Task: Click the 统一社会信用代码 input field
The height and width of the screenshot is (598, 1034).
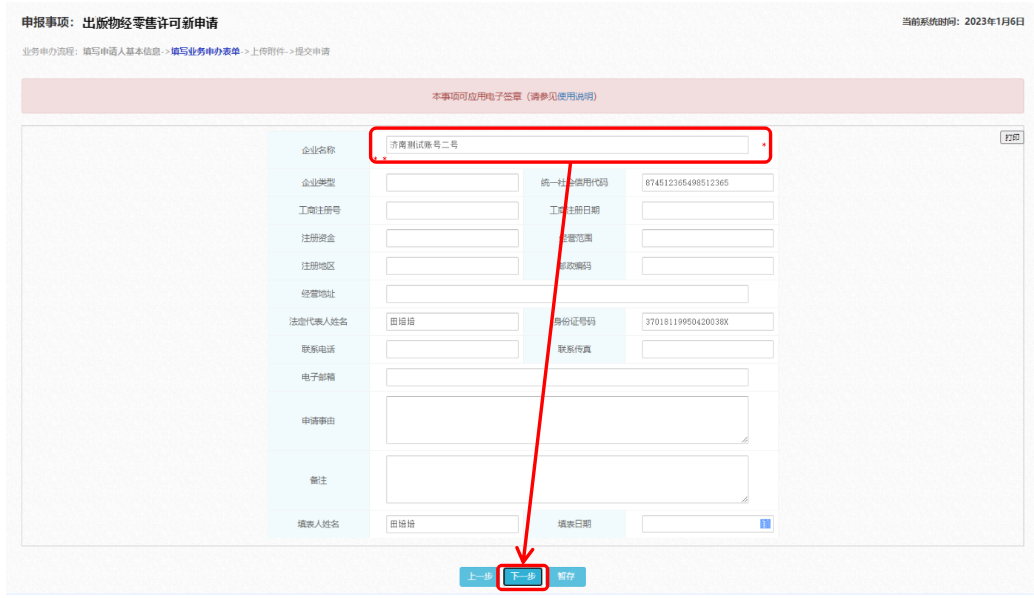Action: (x=707, y=183)
